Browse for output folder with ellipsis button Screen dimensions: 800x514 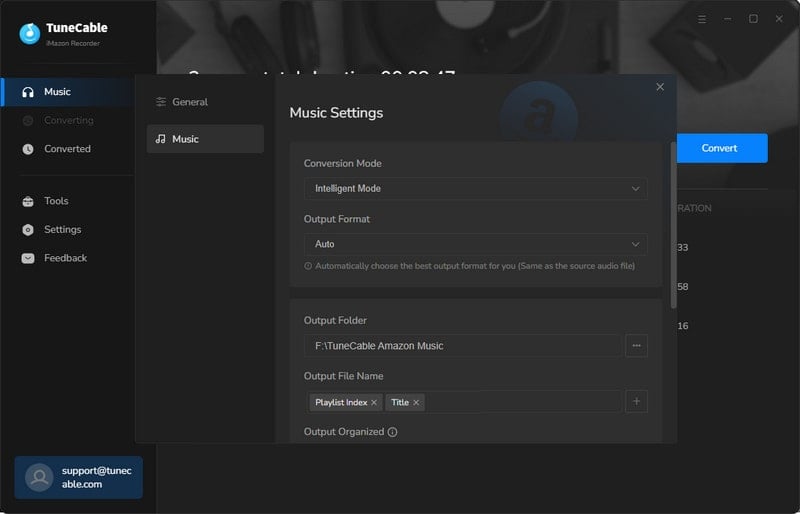click(636, 346)
